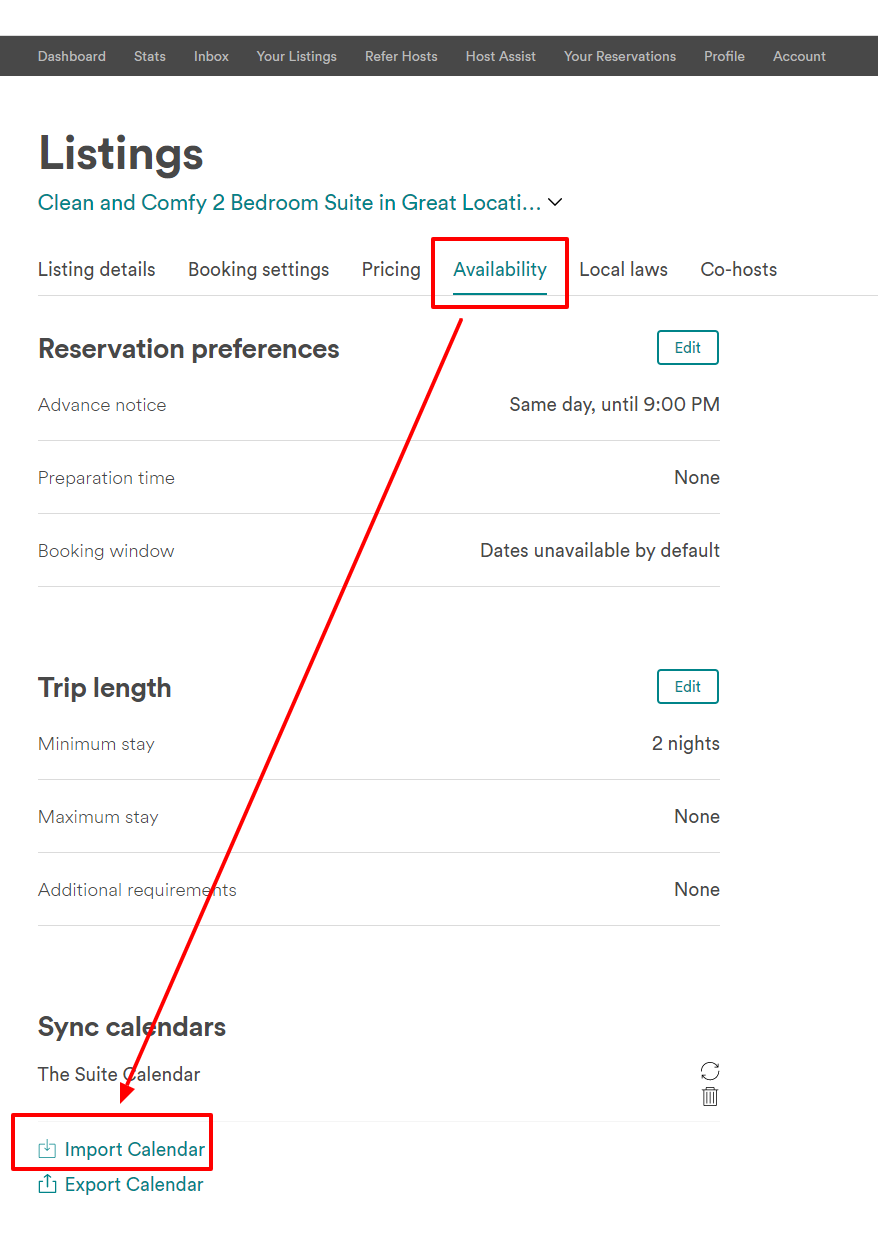The image size is (878, 1250).
Task: Click the refresh icon for The Suite Calendar
Action: tap(710, 1071)
